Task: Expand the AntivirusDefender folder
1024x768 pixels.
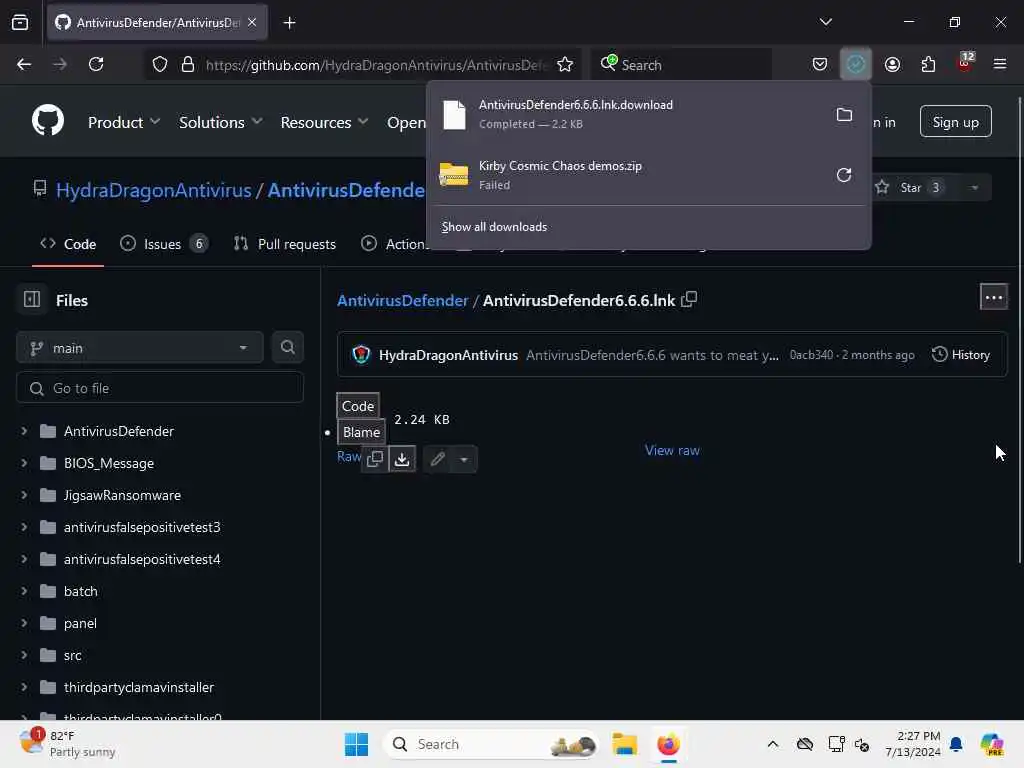Action: [24, 431]
